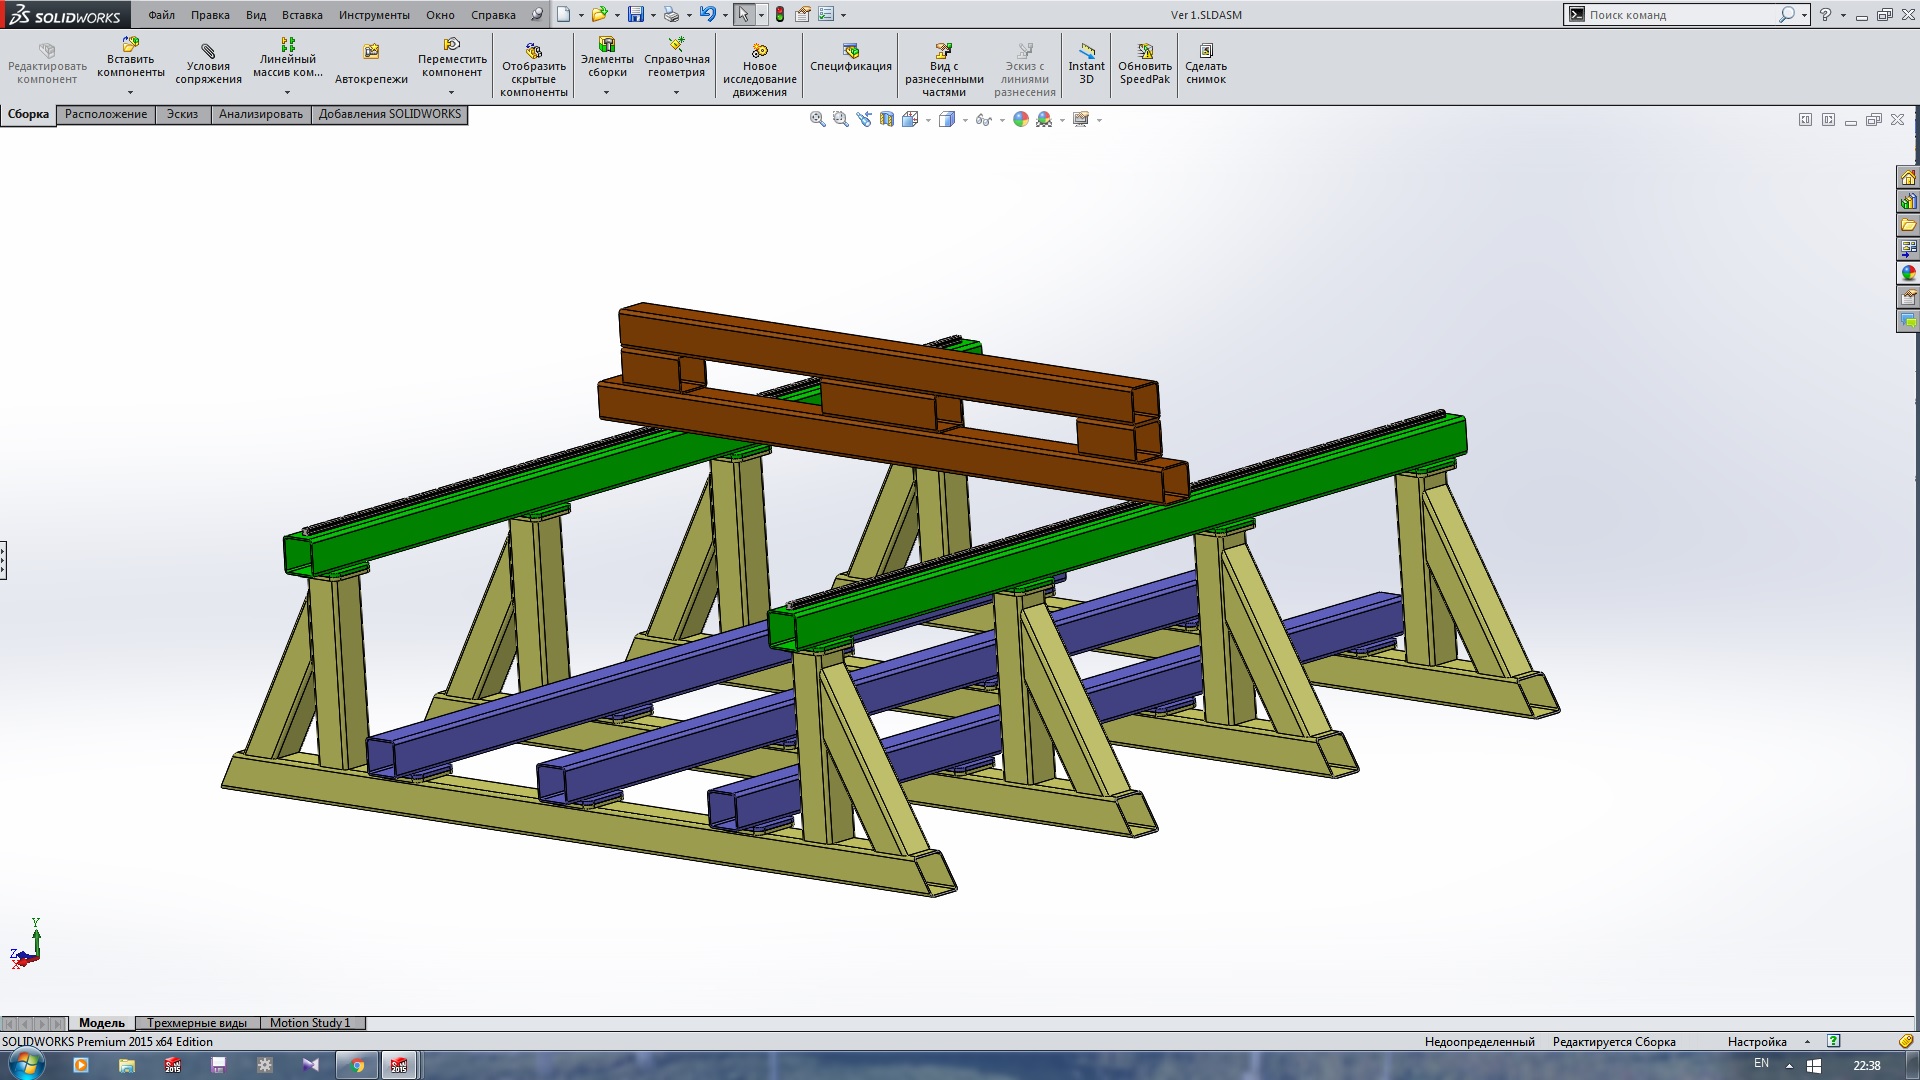Click Обновить SpeedPak button
Viewport: 1920px width, 1080px height.
coord(1144,64)
